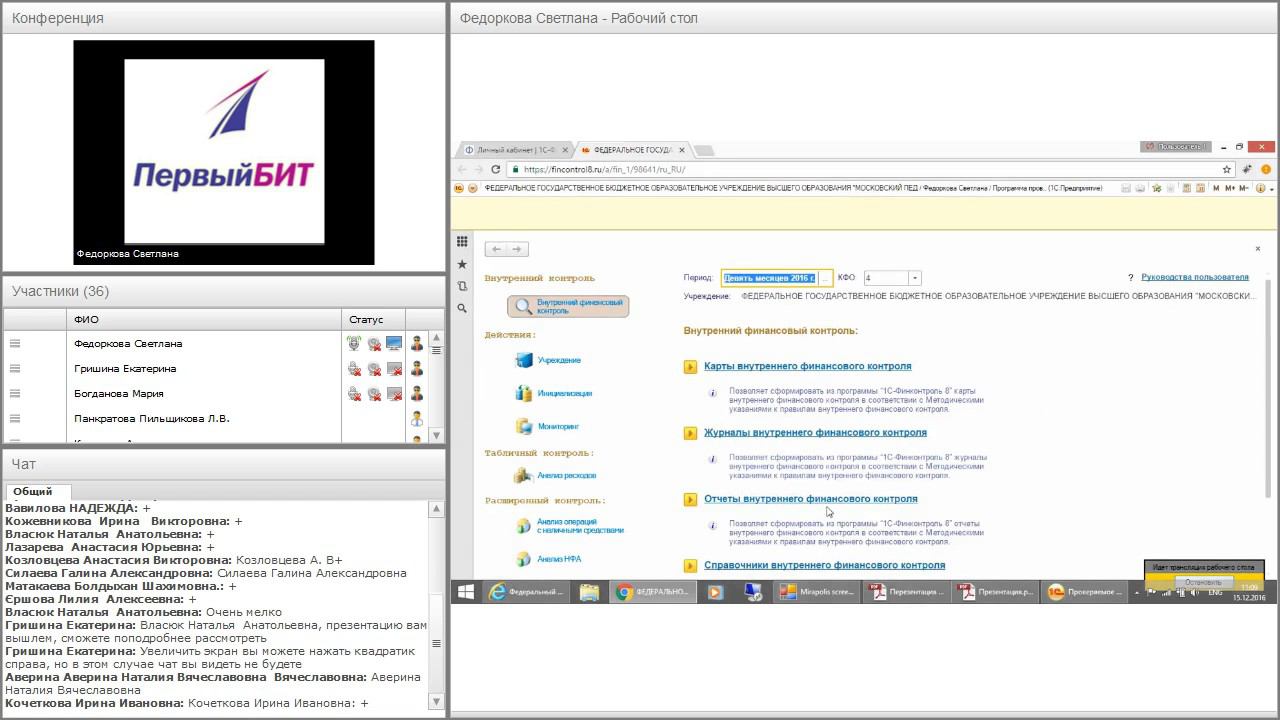Open row menu for Панкратова Пильщикова Л.В.
Screen dimensions: 1280x720
[x=15, y=418]
